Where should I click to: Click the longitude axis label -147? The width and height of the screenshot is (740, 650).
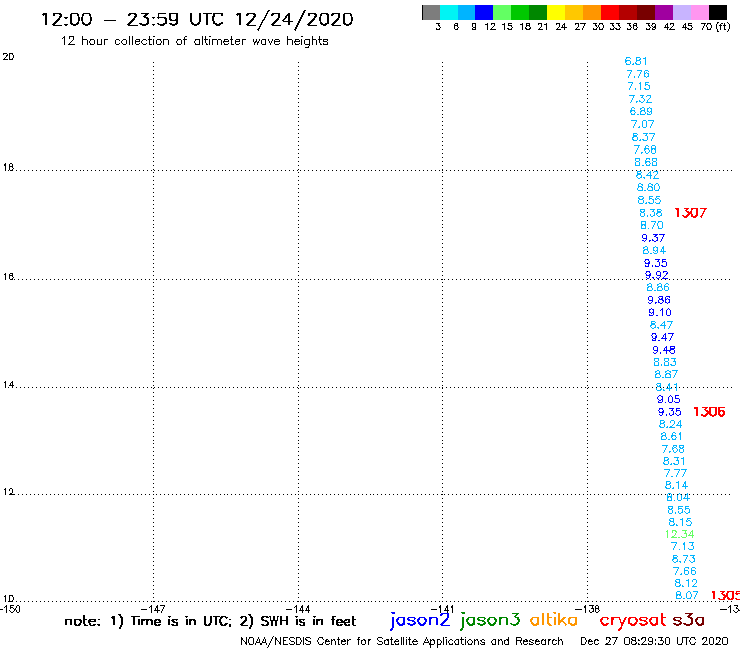tap(153, 609)
